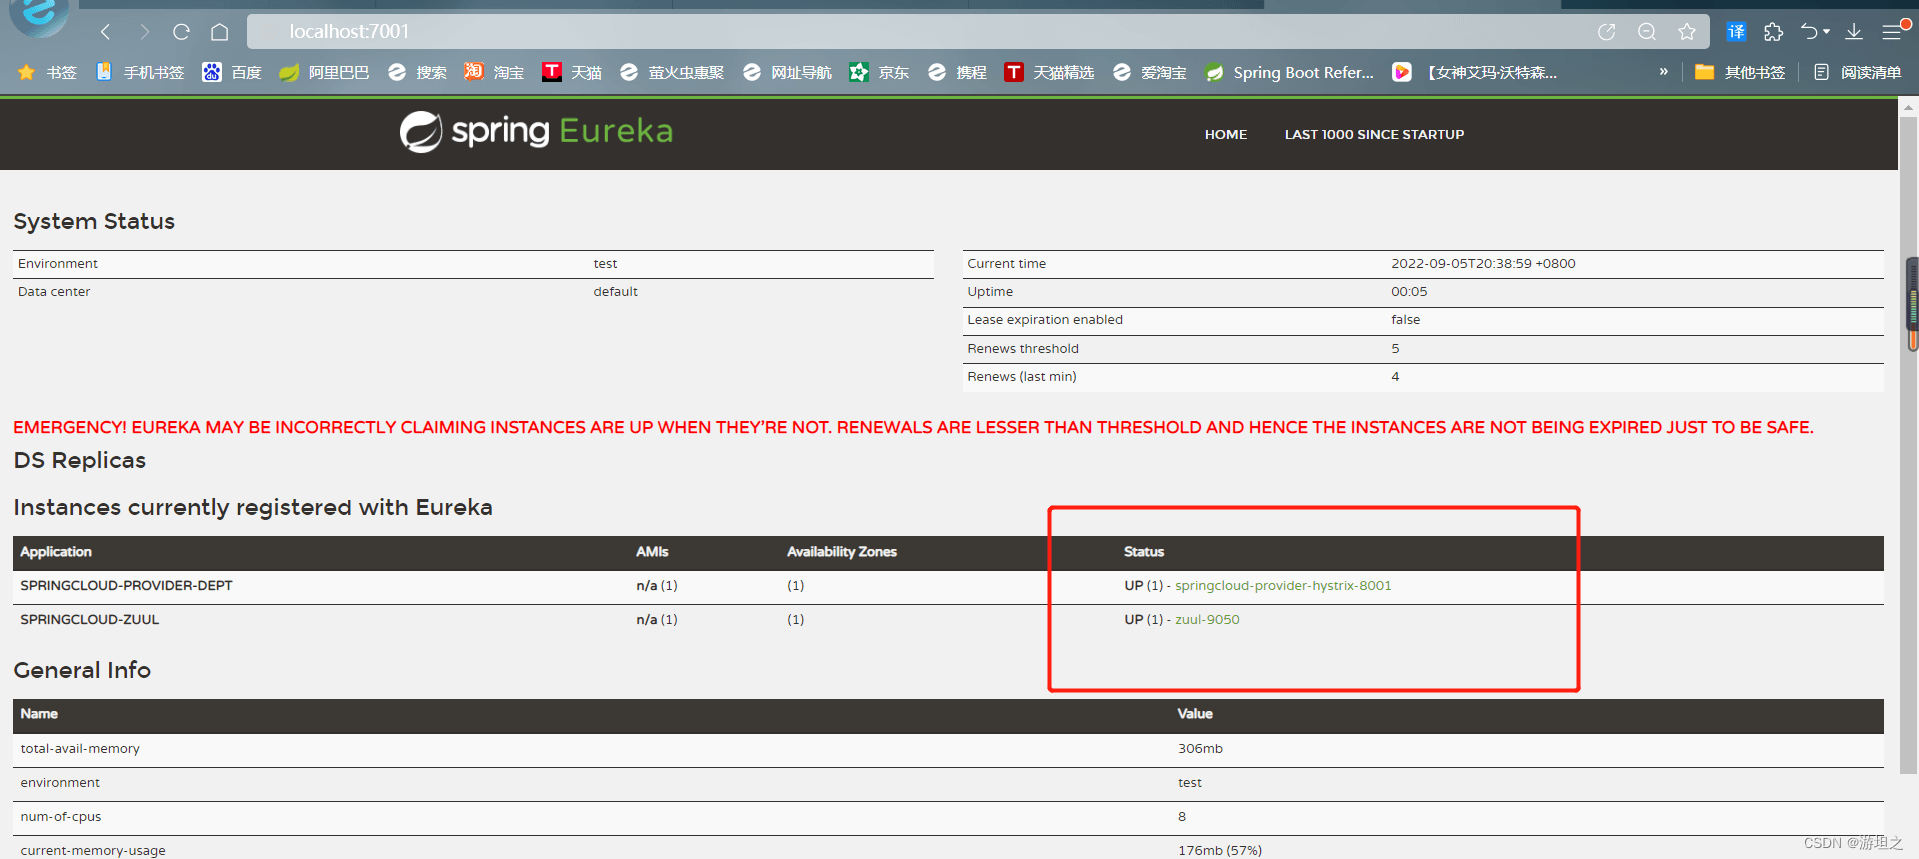This screenshot has height=859, width=1919.
Task: Open the 京东 bookmark
Action: click(x=879, y=72)
